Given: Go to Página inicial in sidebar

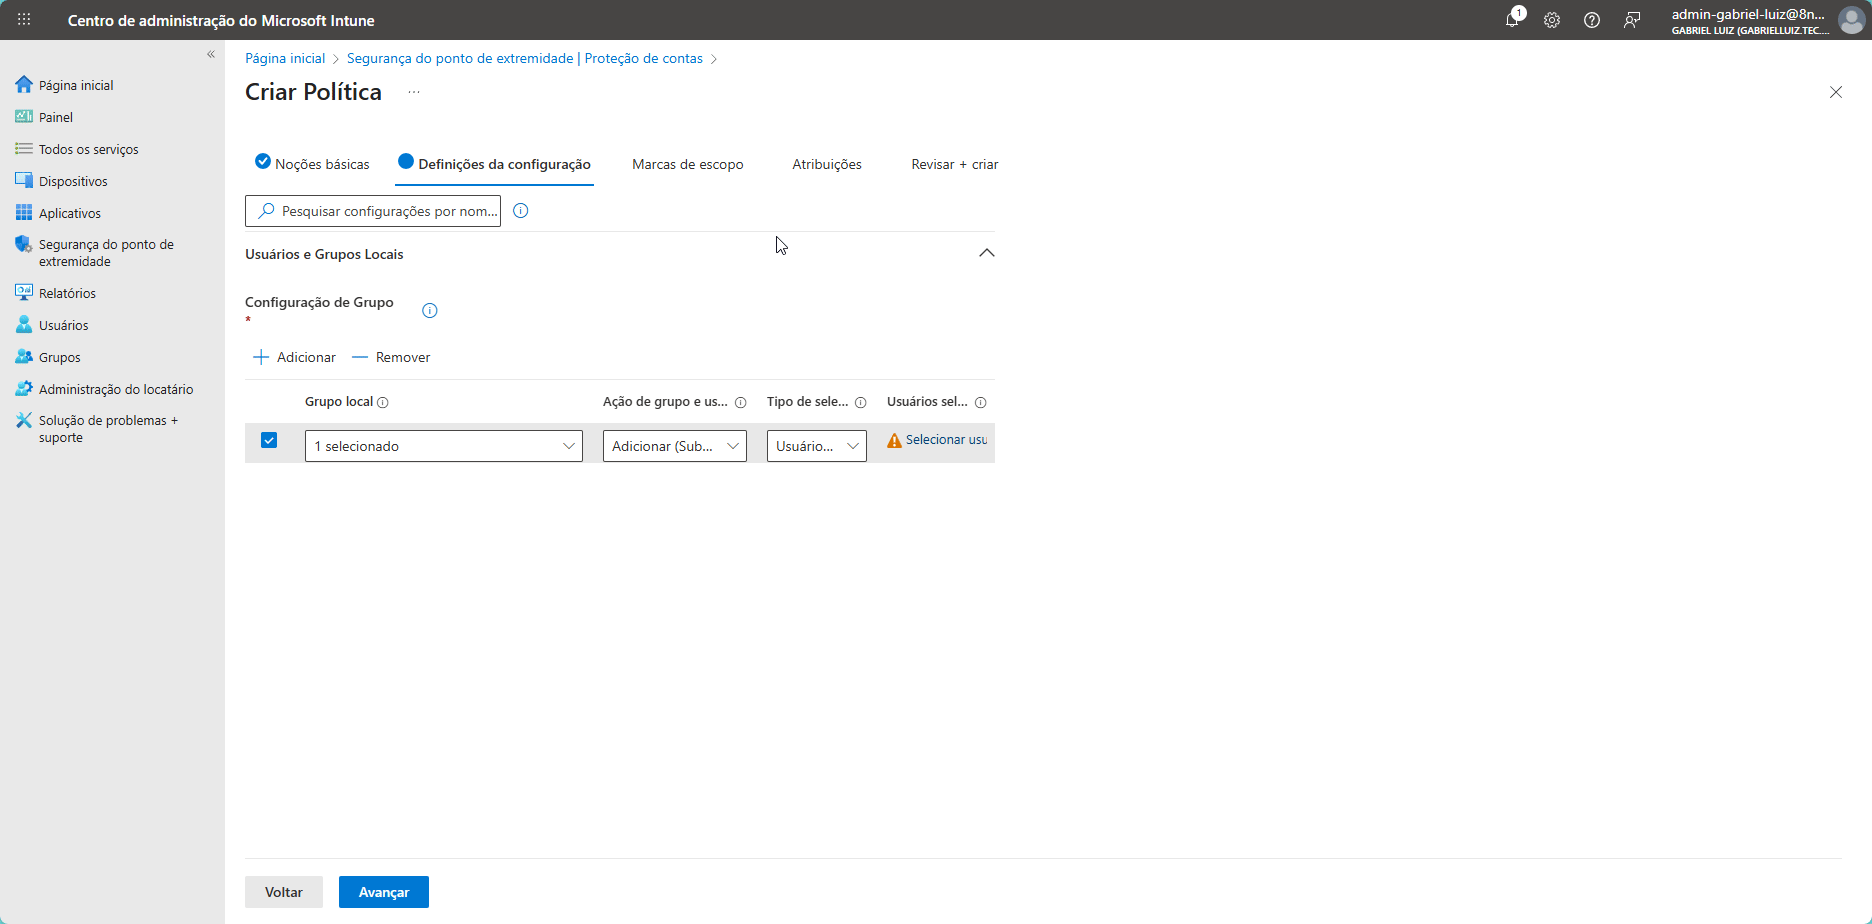Looking at the screenshot, I should (x=76, y=85).
